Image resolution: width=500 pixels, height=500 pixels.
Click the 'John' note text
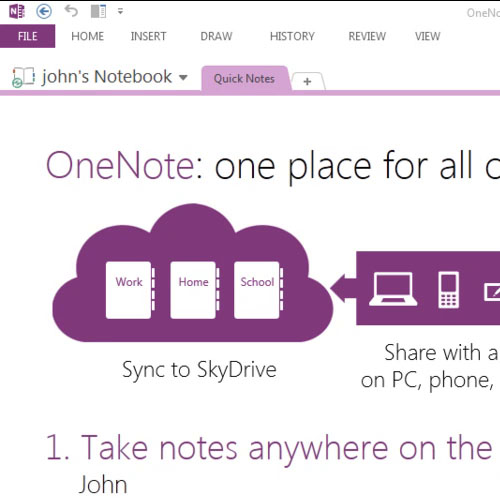(x=103, y=485)
